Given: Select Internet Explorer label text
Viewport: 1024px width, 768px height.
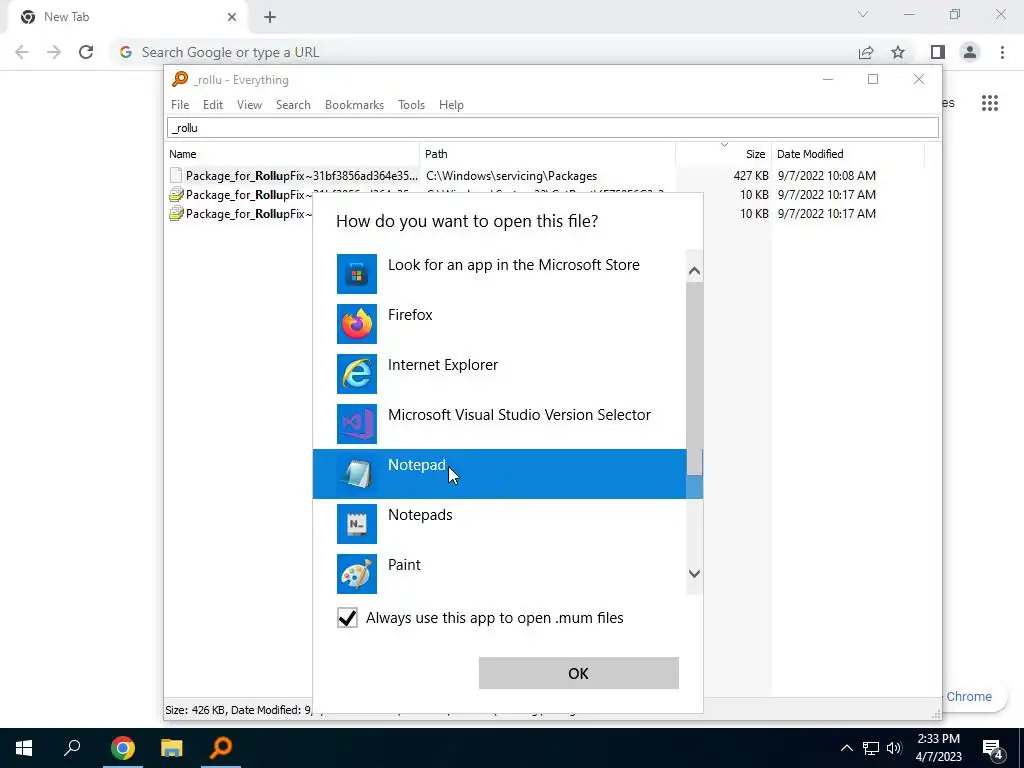Looking at the screenshot, I should click(443, 365).
